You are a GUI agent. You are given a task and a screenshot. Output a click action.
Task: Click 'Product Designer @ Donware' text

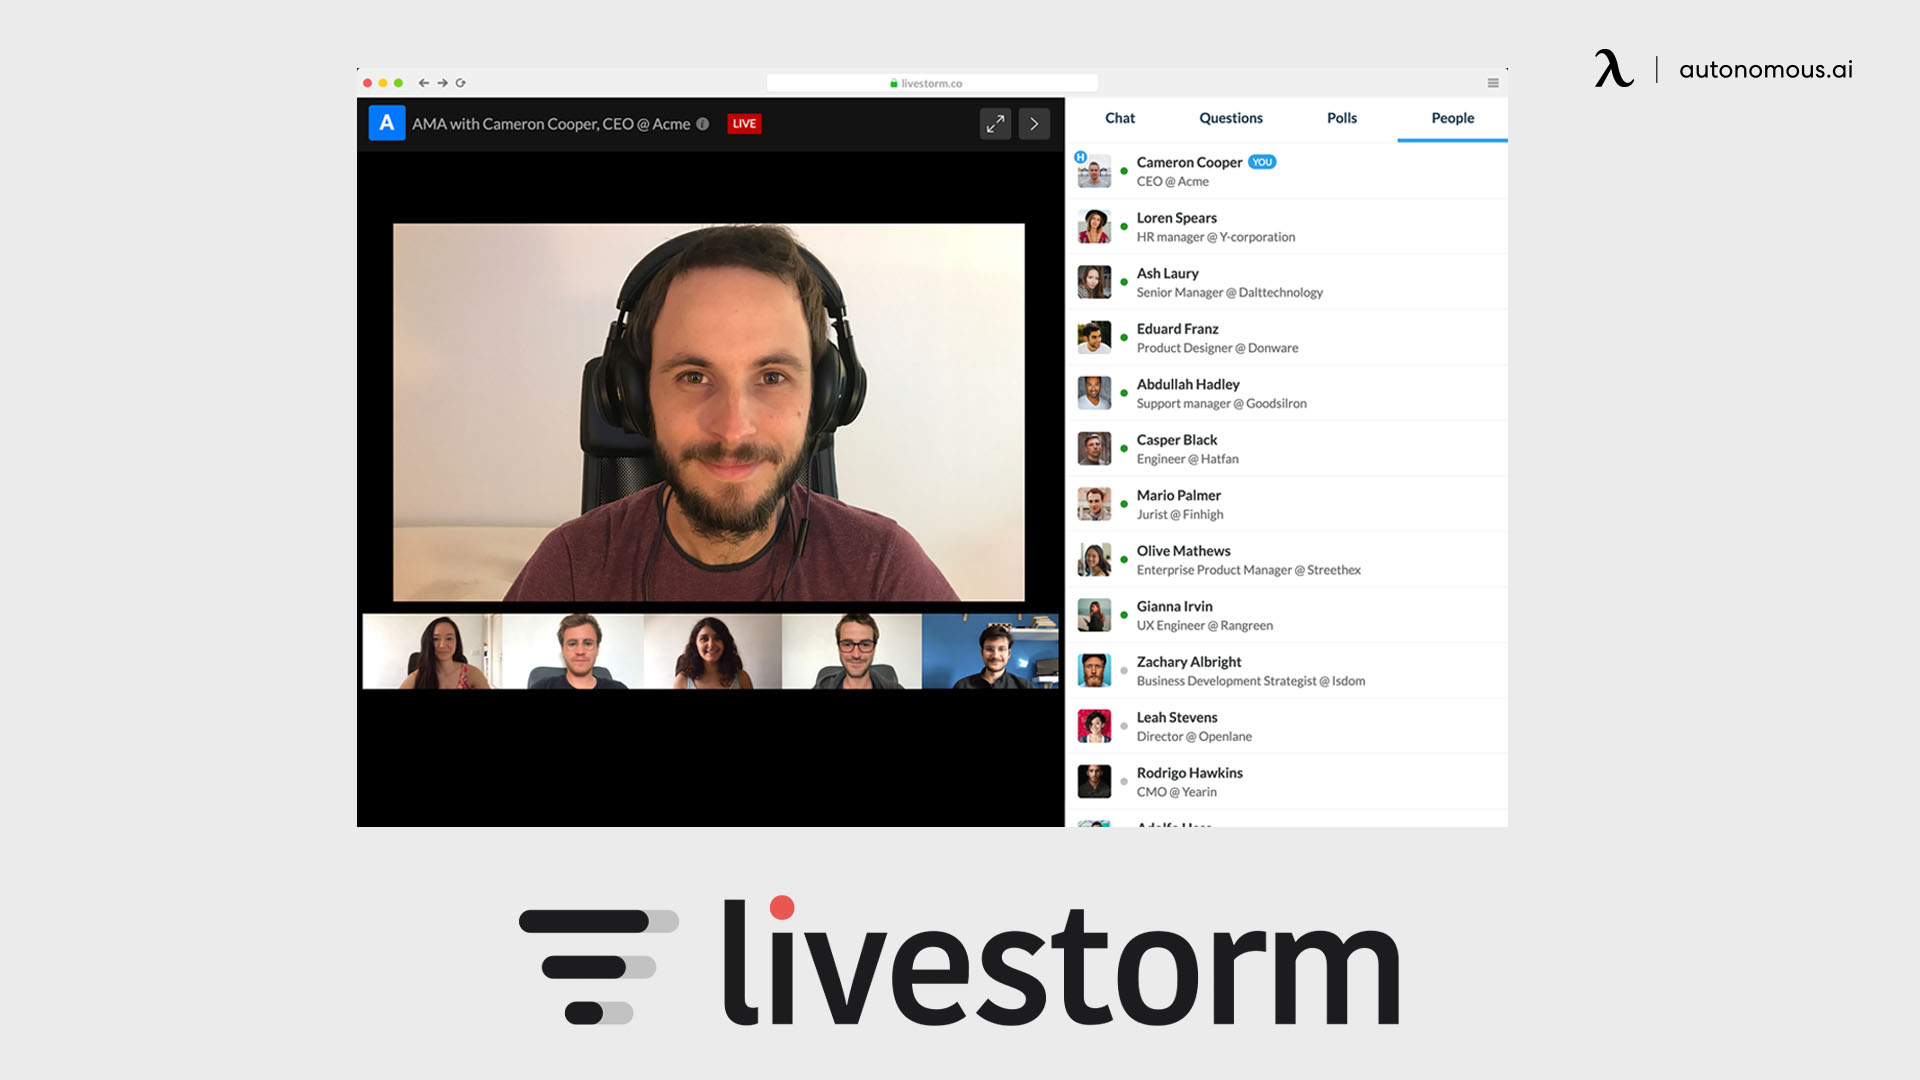click(1217, 348)
